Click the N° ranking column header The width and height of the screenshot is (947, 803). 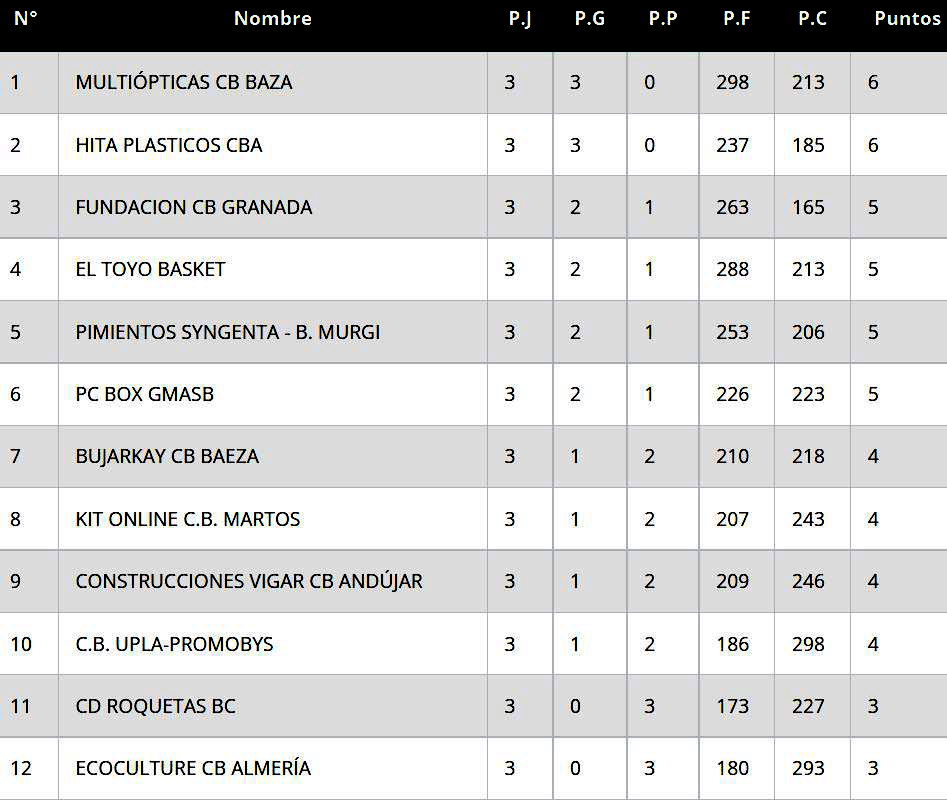26,19
